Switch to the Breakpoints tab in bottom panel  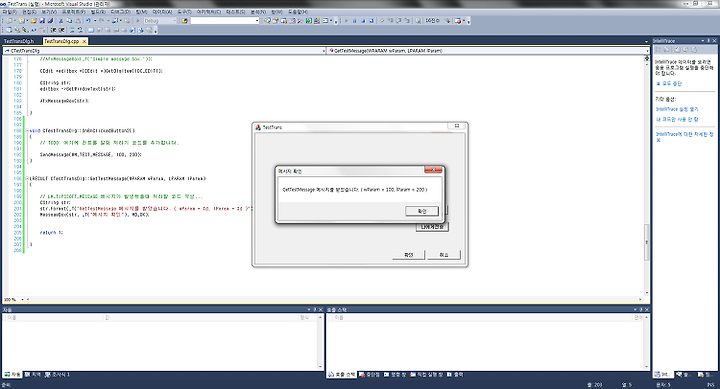pyautogui.click(x=370, y=375)
